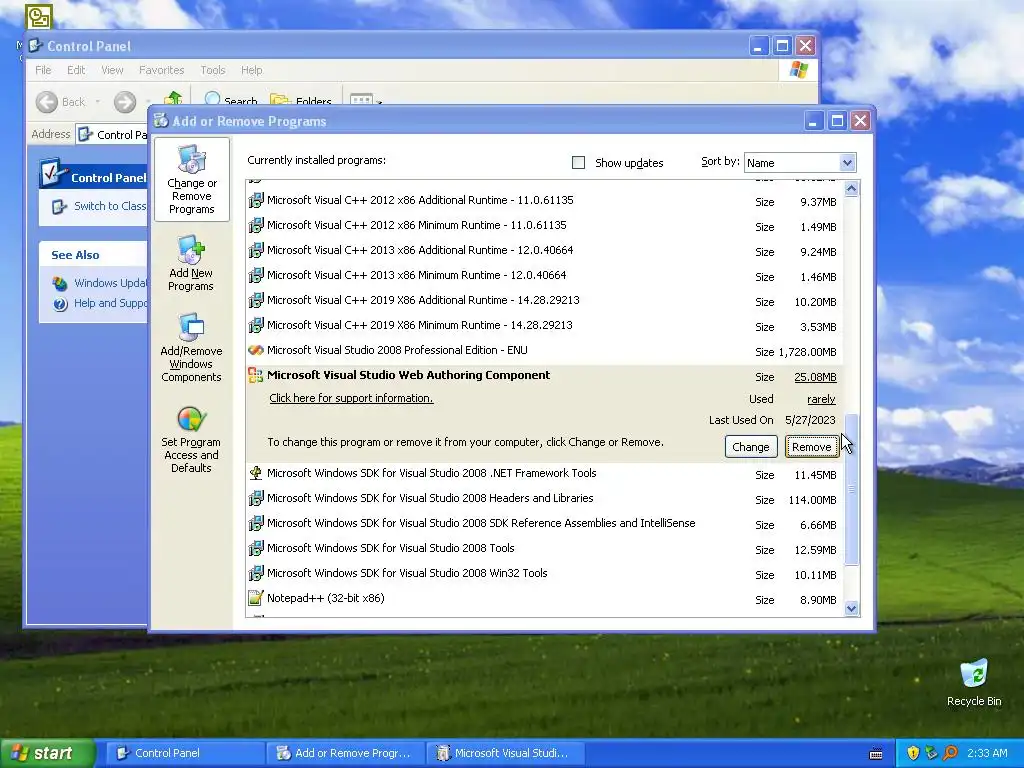The width and height of the screenshot is (1024, 768).
Task: Click the Microsoft Visual Studio taskbar button
Action: click(504, 753)
